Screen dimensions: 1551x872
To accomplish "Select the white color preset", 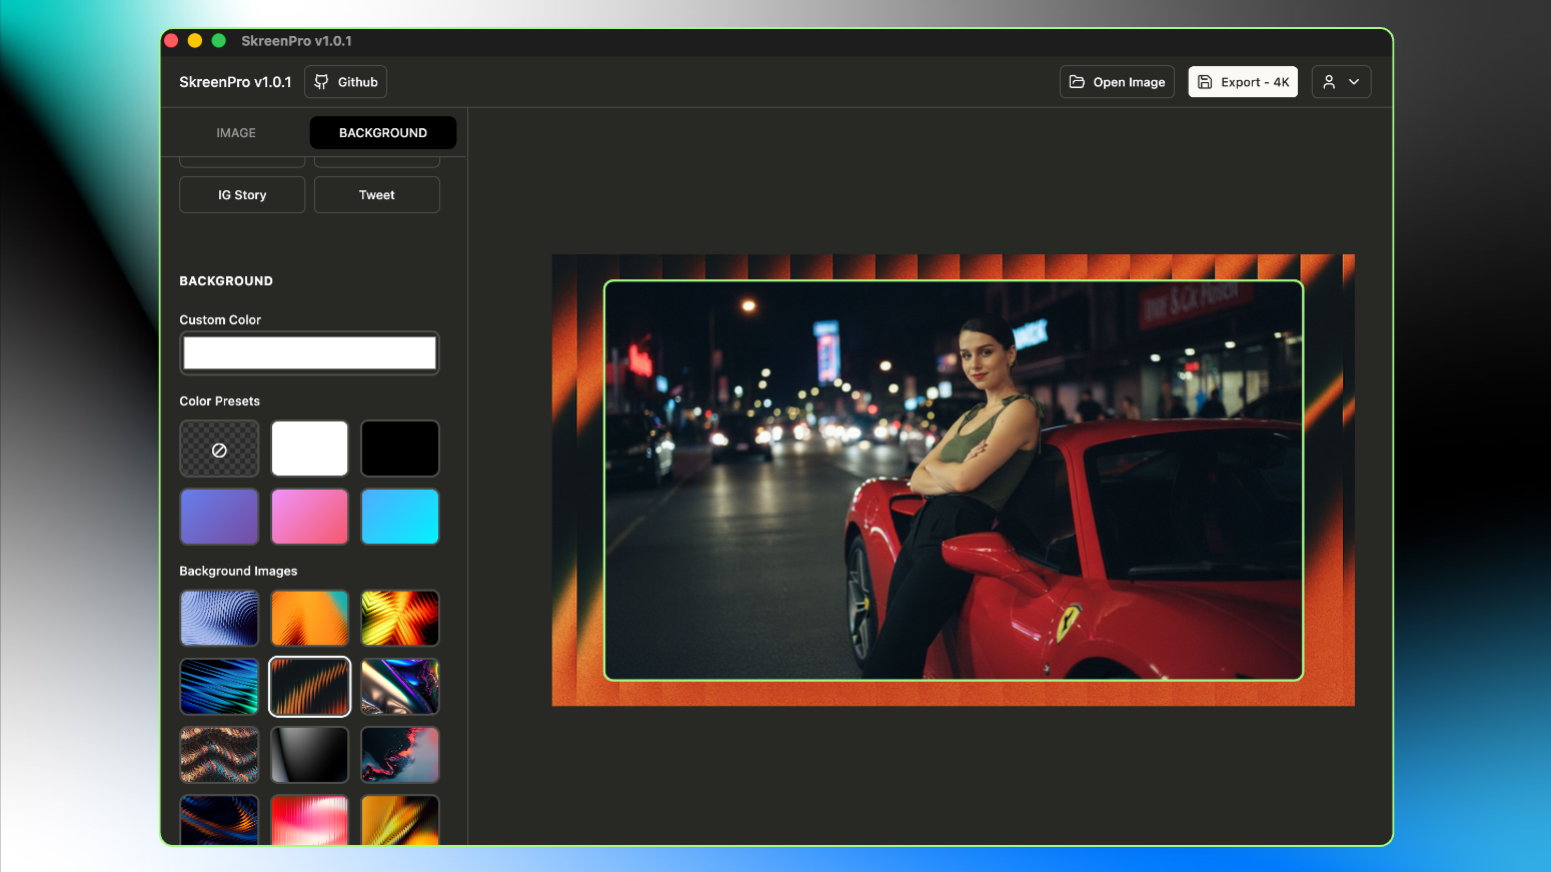I will (309, 448).
